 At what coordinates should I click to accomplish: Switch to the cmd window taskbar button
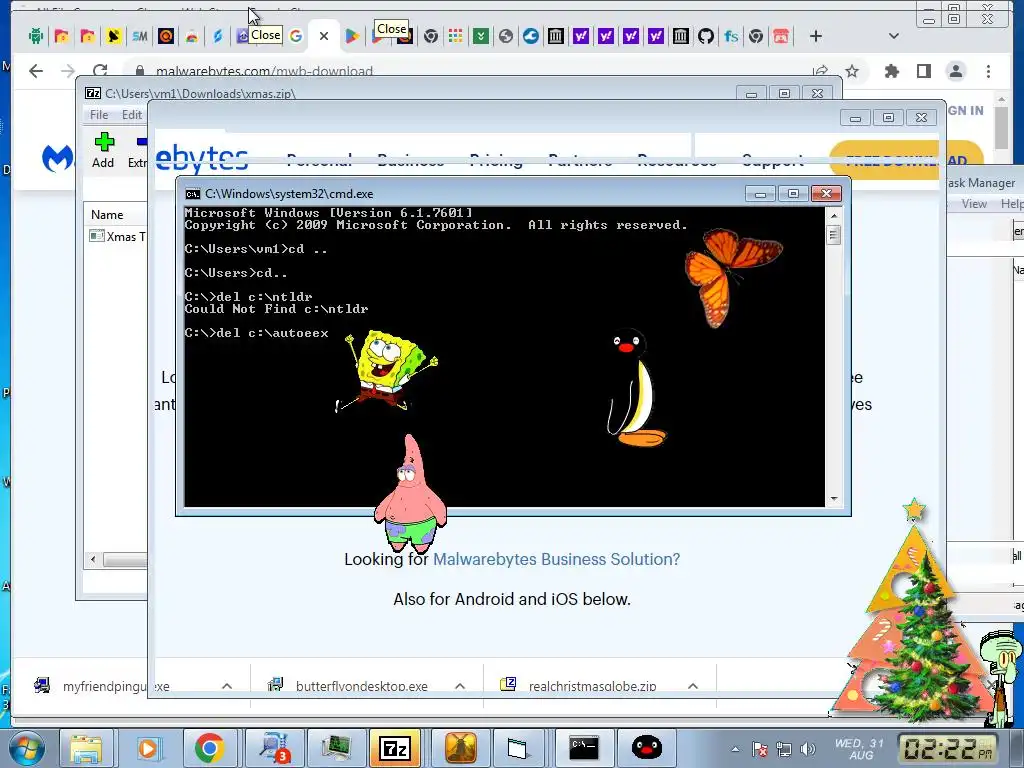click(x=583, y=748)
